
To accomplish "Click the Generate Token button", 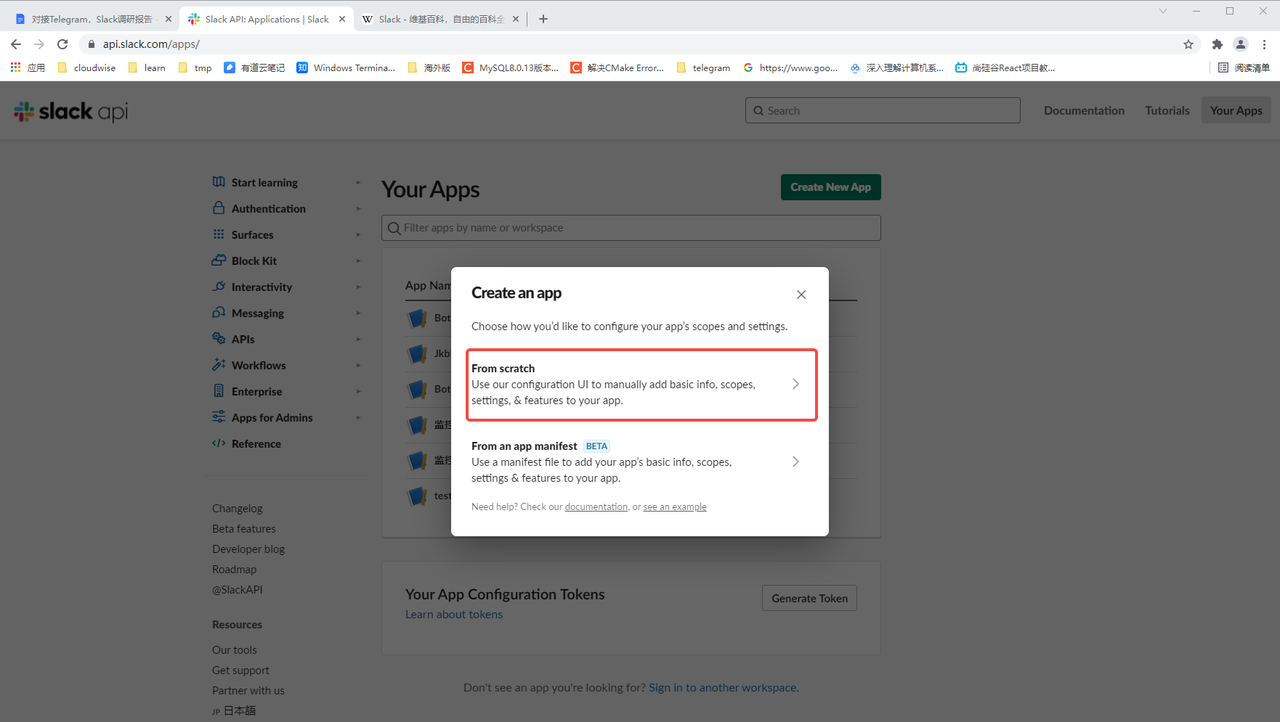I will click(x=809, y=598).
